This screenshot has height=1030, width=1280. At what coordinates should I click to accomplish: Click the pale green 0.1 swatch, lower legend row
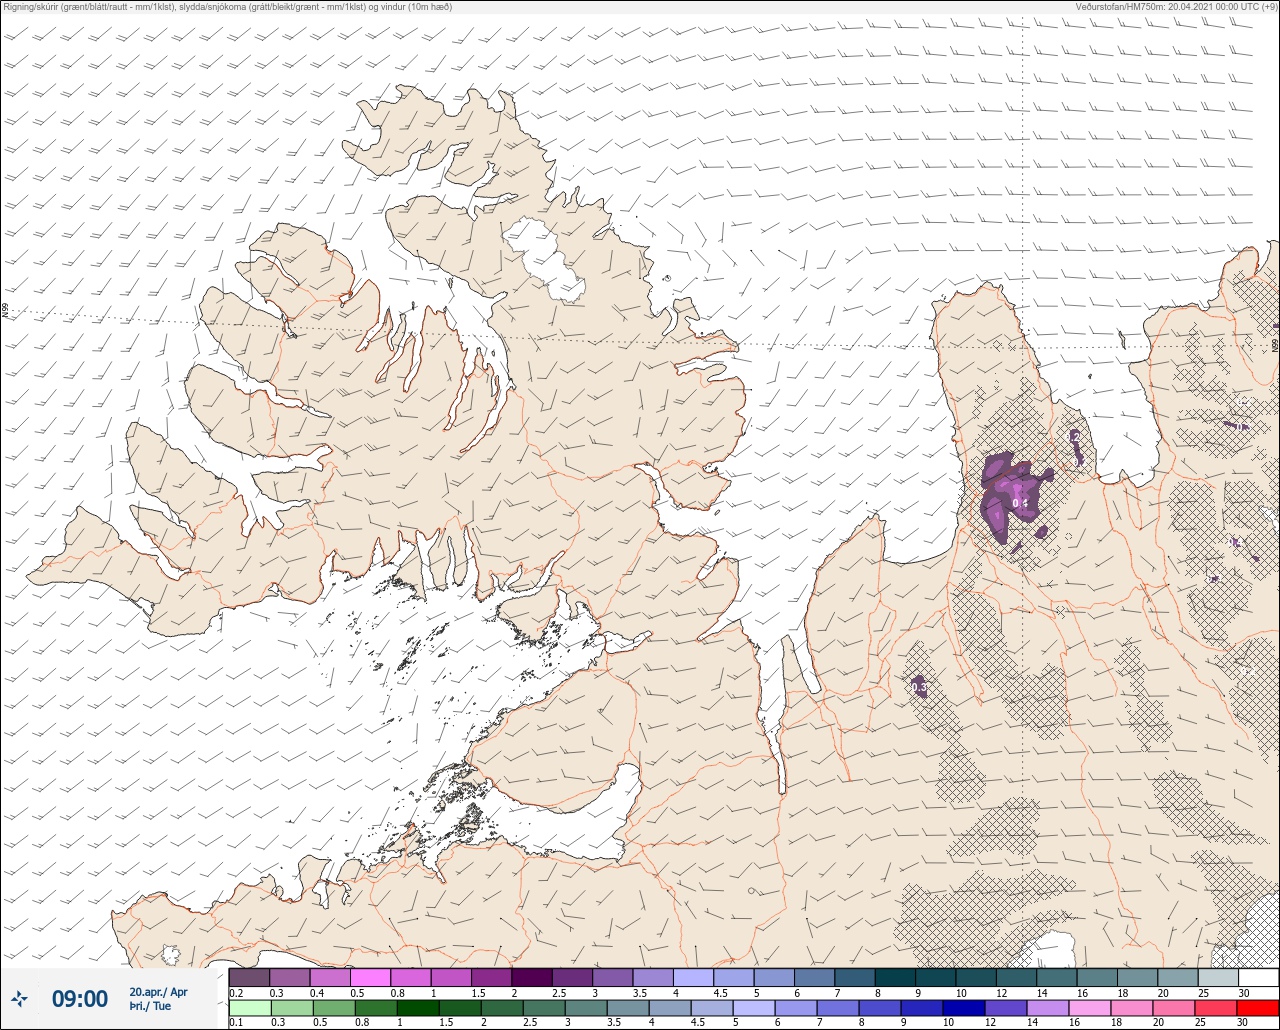249,1007
